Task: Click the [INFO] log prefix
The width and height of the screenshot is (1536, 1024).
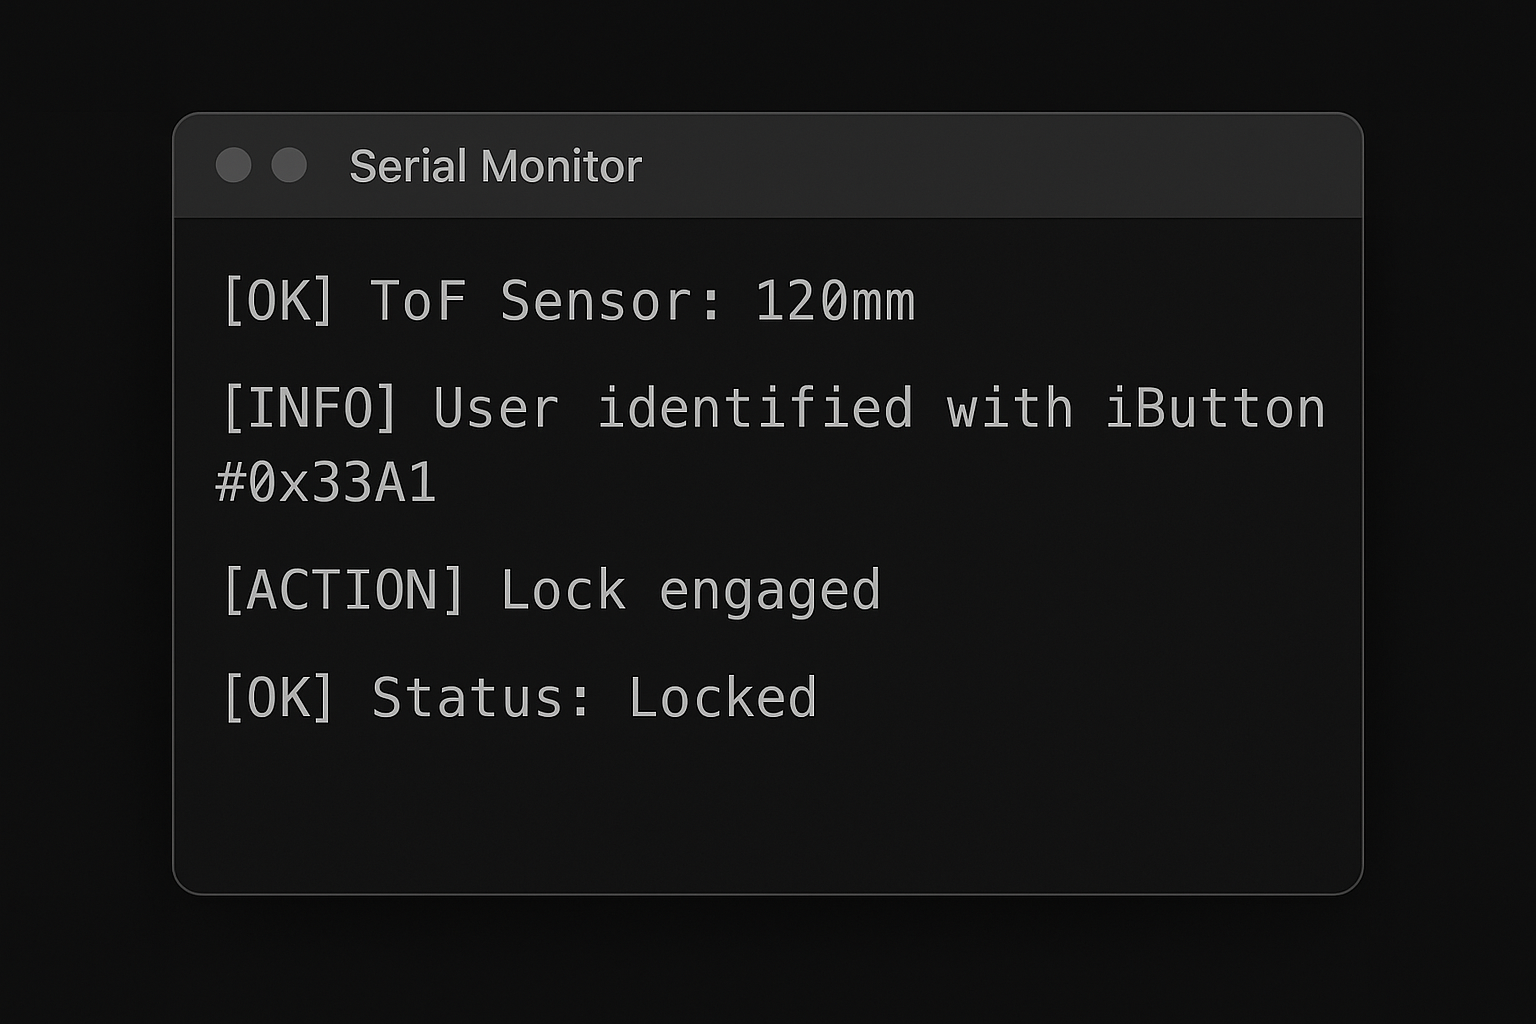Action: [x=308, y=406]
